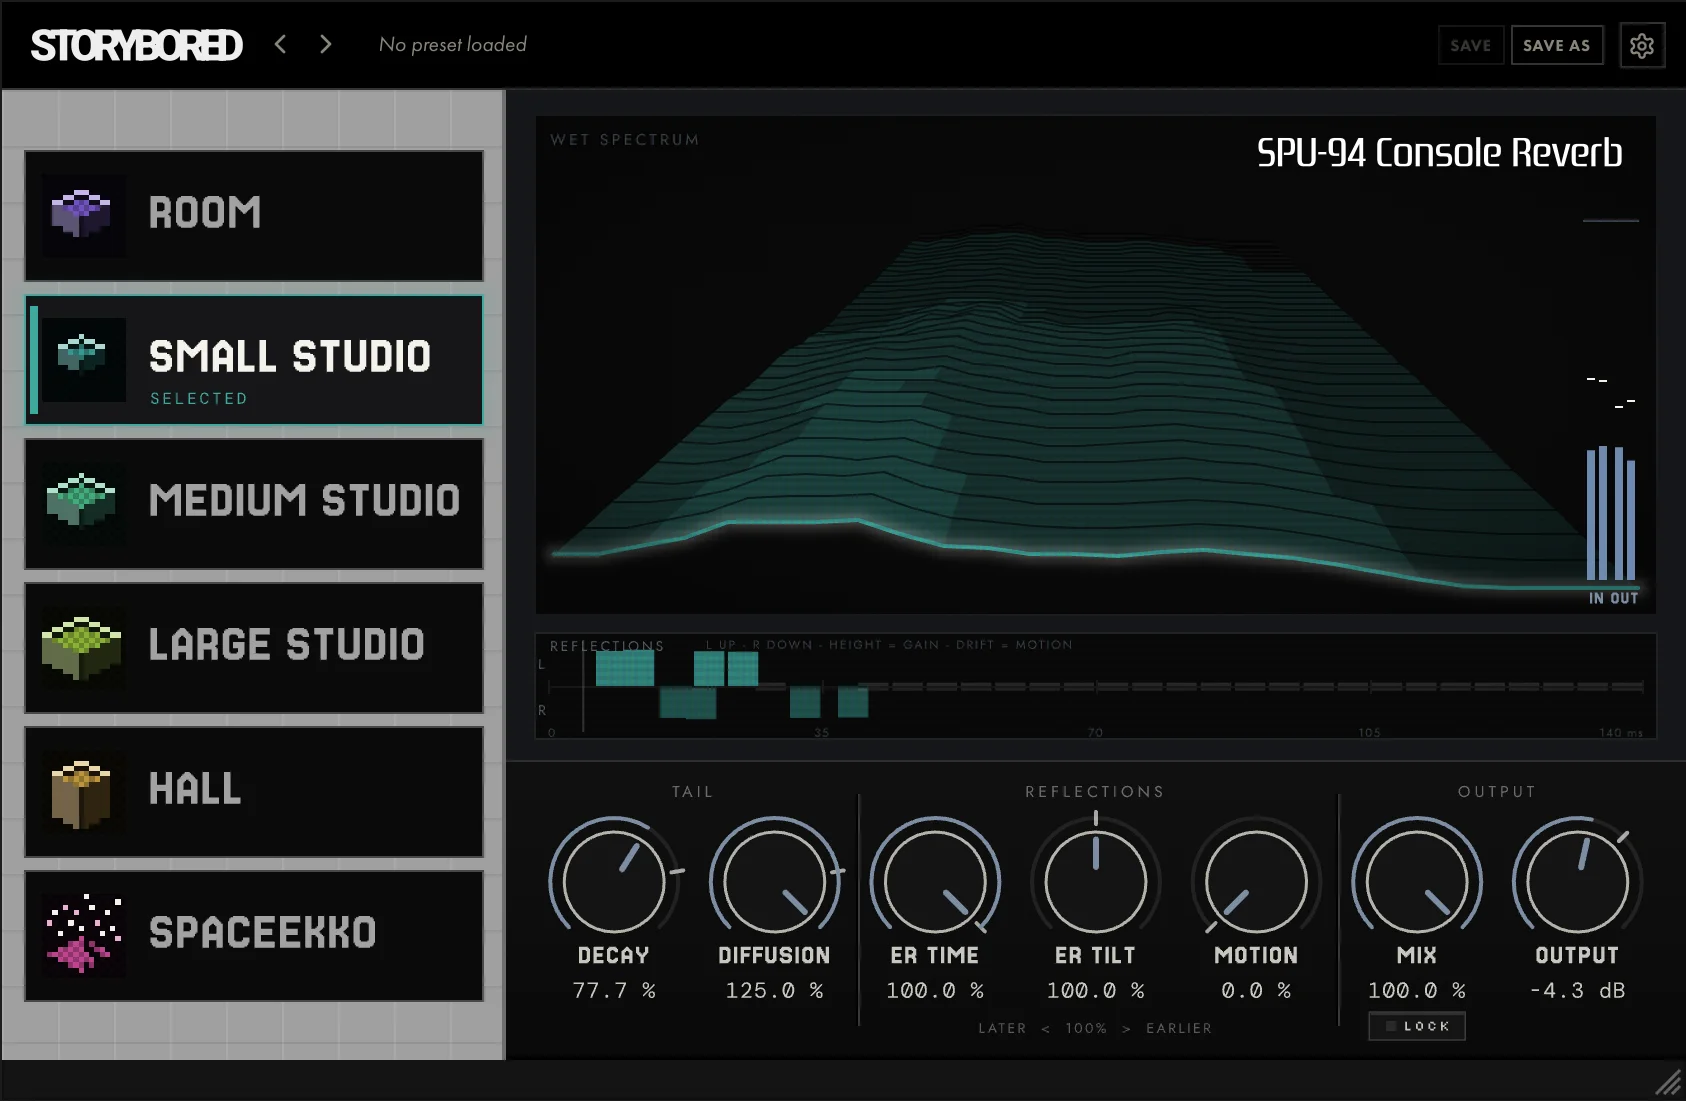Click the 0.0 % motion value

[x=1256, y=990]
